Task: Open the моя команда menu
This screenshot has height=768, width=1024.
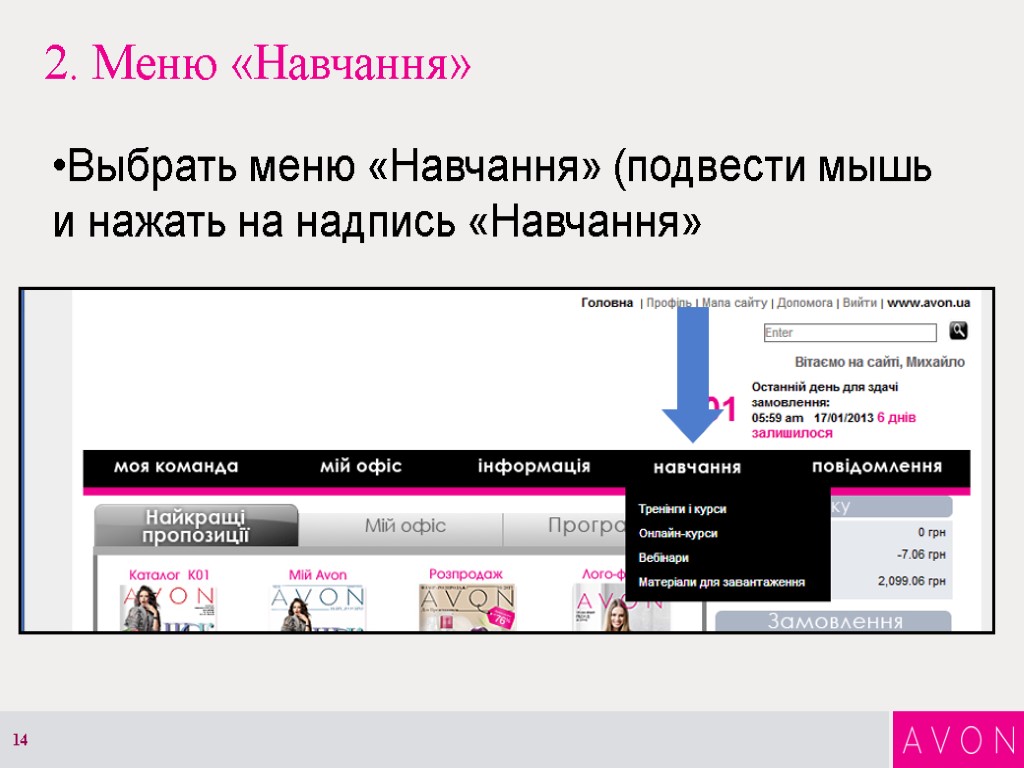Action: 176,466
